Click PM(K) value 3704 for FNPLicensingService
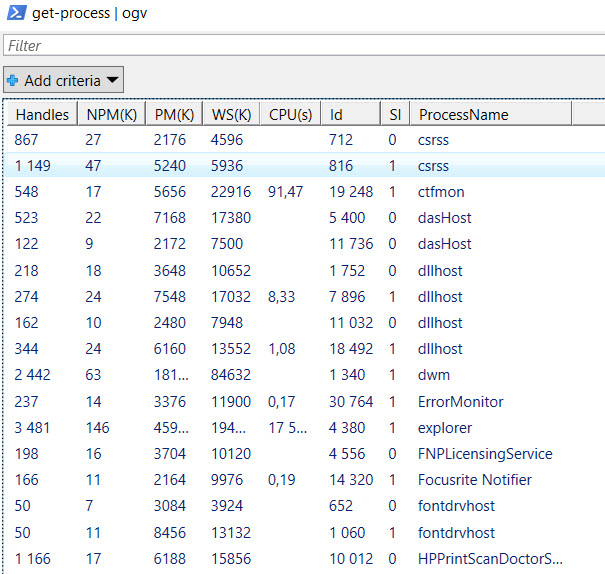 pos(170,454)
